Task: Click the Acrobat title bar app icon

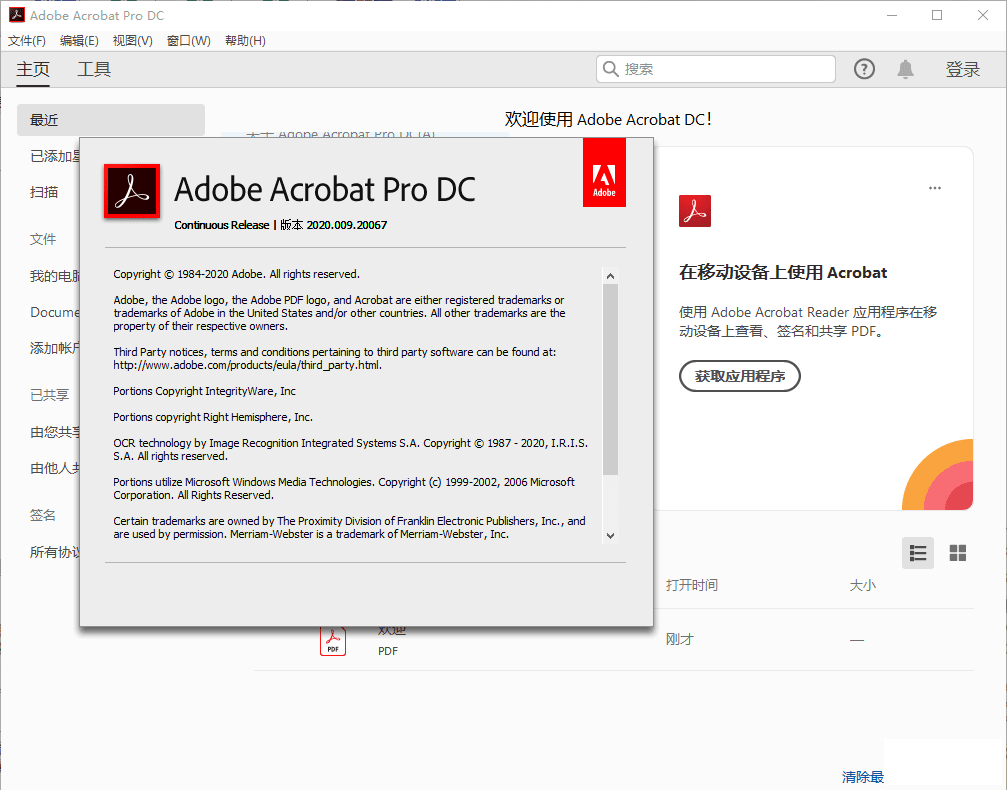Action: tap(17, 15)
